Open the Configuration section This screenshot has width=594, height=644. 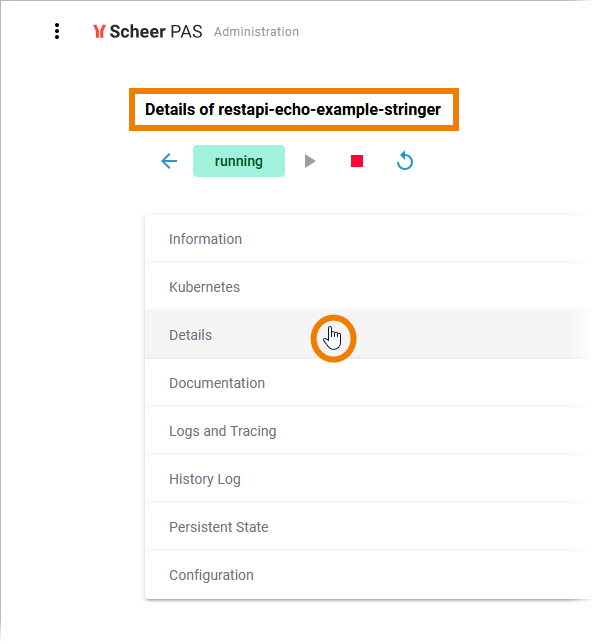(x=368, y=575)
